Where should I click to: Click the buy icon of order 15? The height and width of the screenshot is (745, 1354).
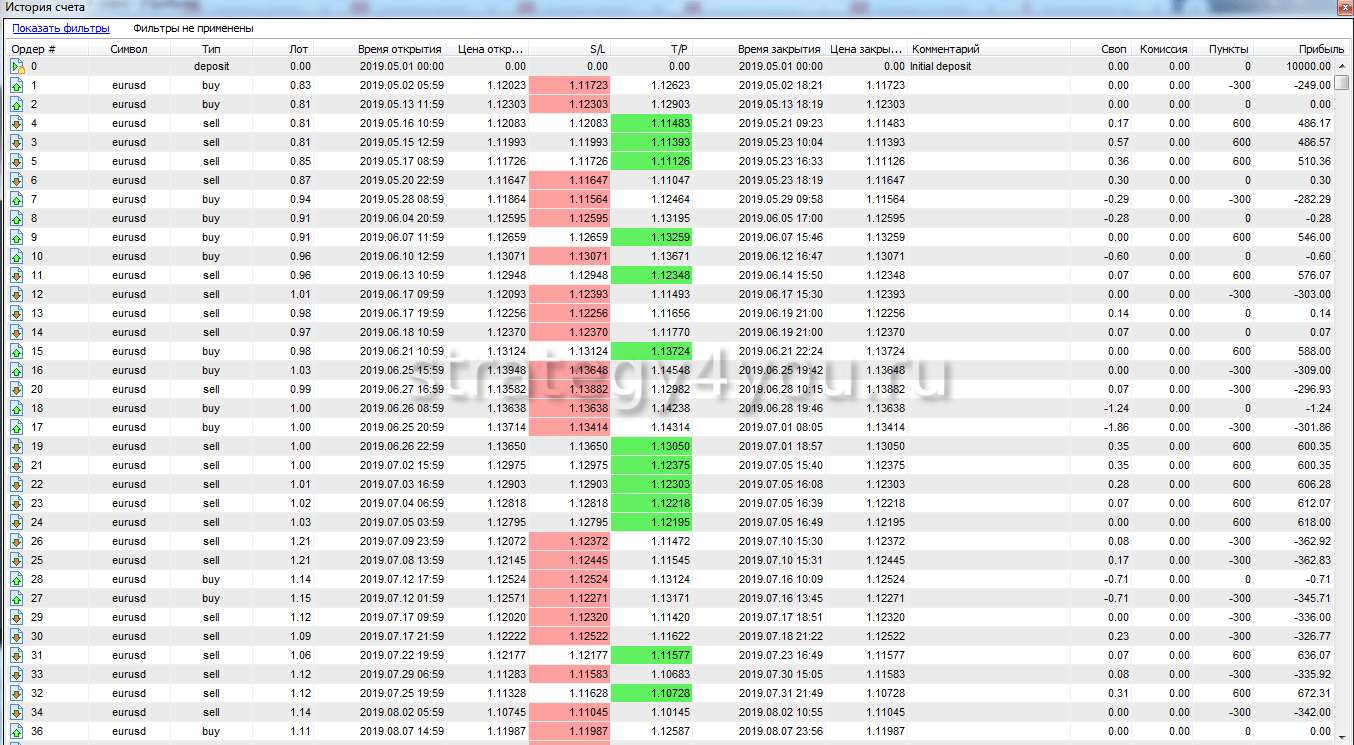click(17, 352)
